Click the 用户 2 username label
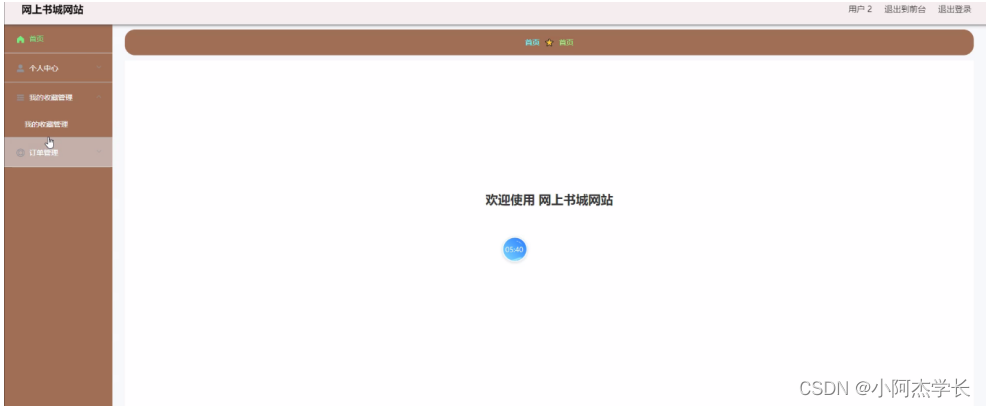The width and height of the screenshot is (986, 407). tap(859, 9)
